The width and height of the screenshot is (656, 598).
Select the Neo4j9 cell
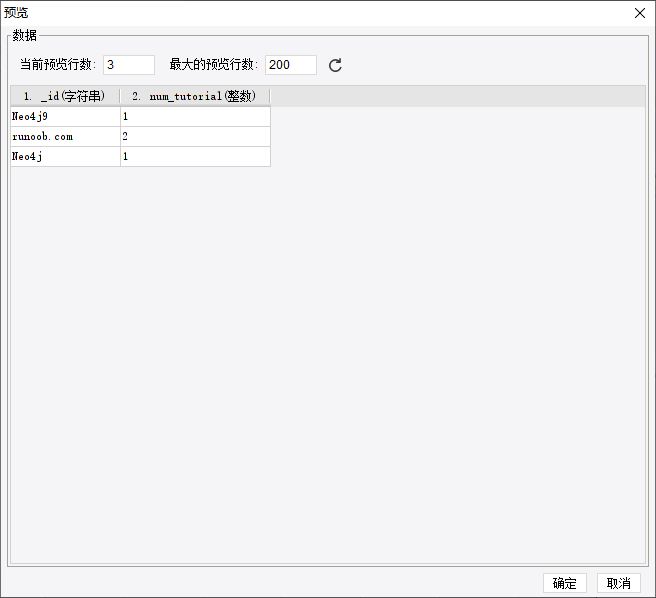[65, 116]
